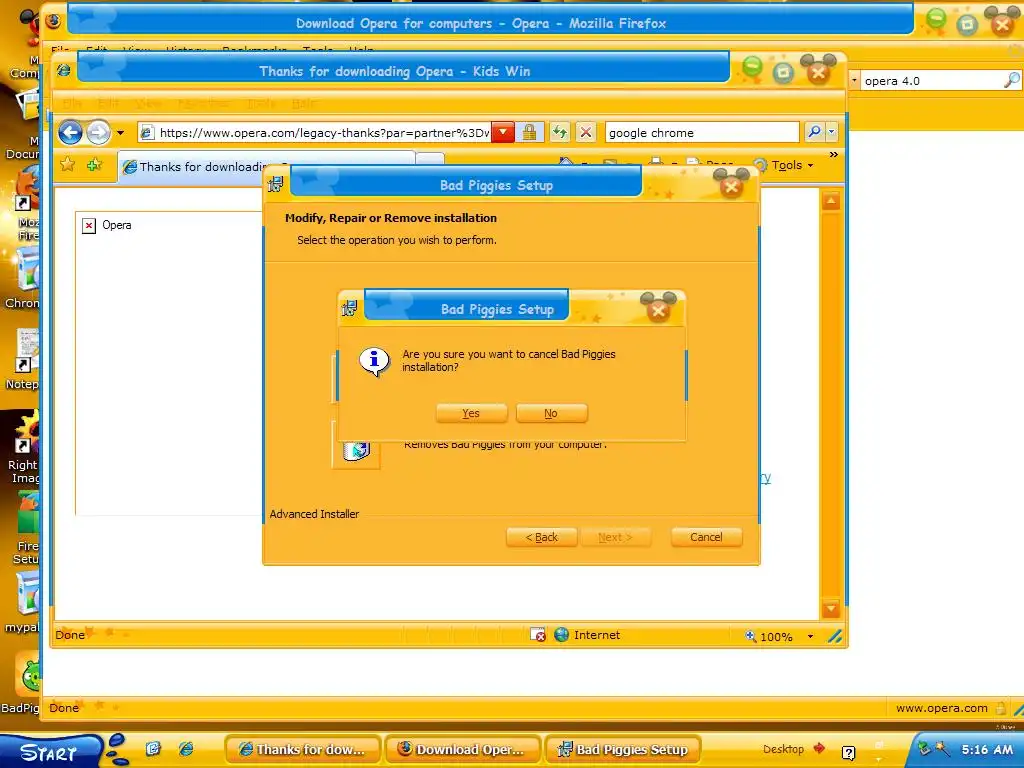Stop loading with the red X icon
Image resolution: width=1024 pixels, height=768 pixels.
586,133
